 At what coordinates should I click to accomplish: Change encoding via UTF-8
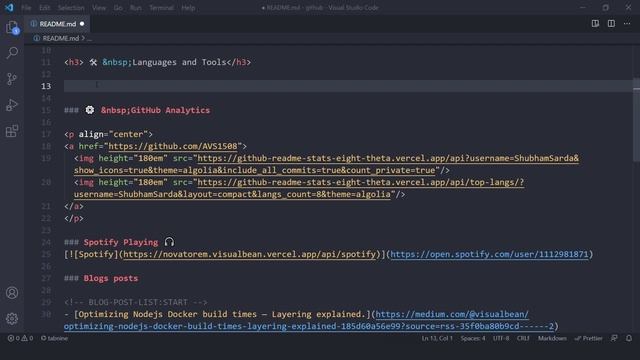tap(501, 338)
